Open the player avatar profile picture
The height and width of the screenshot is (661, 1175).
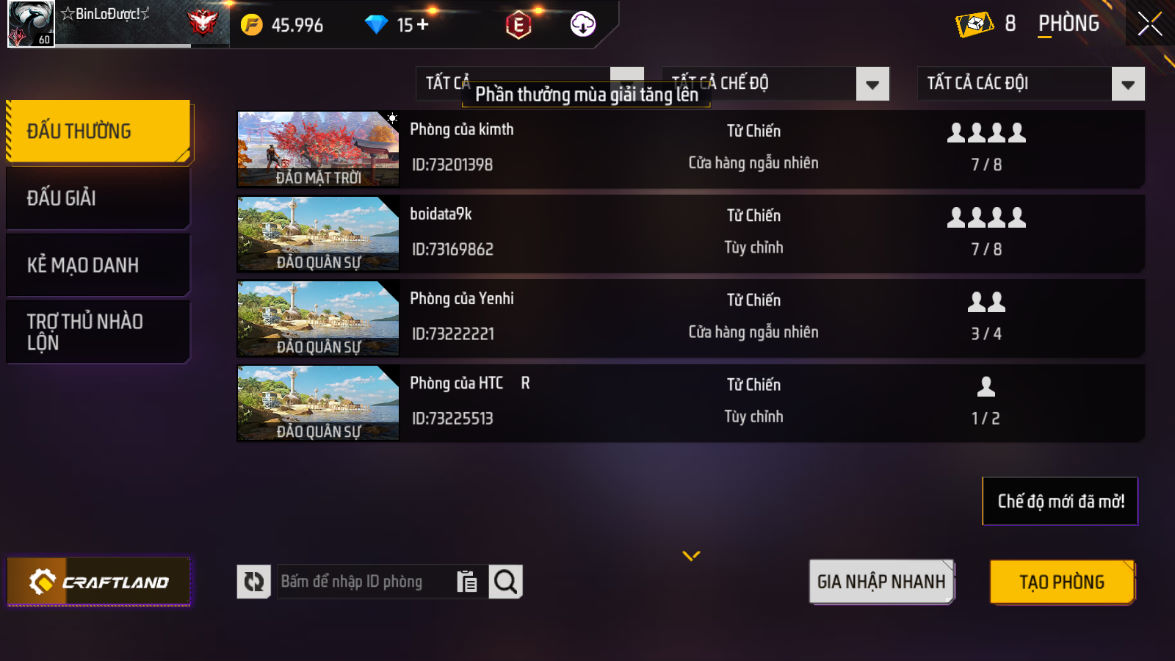pyautogui.click(x=30, y=23)
